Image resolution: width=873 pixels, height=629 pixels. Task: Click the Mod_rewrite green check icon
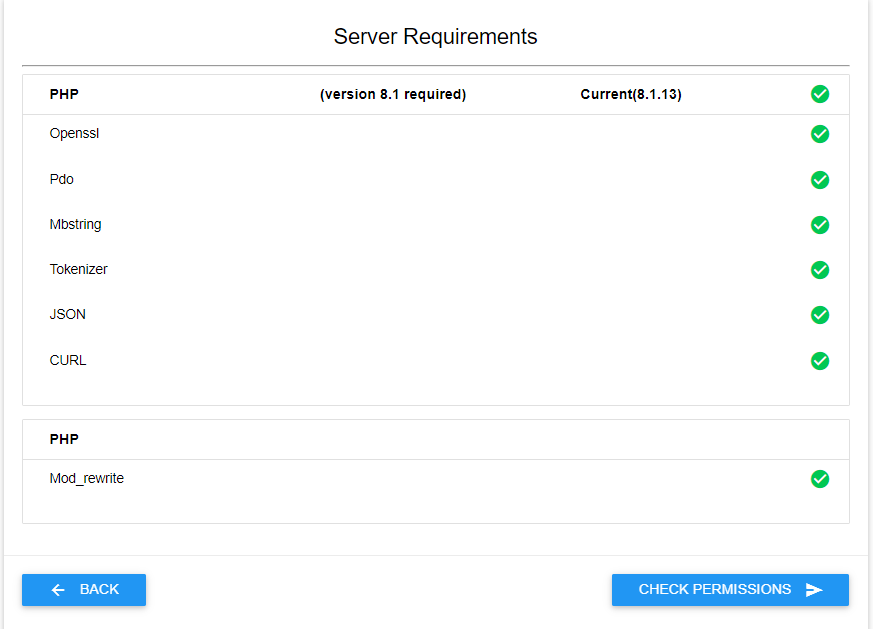coord(820,479)
